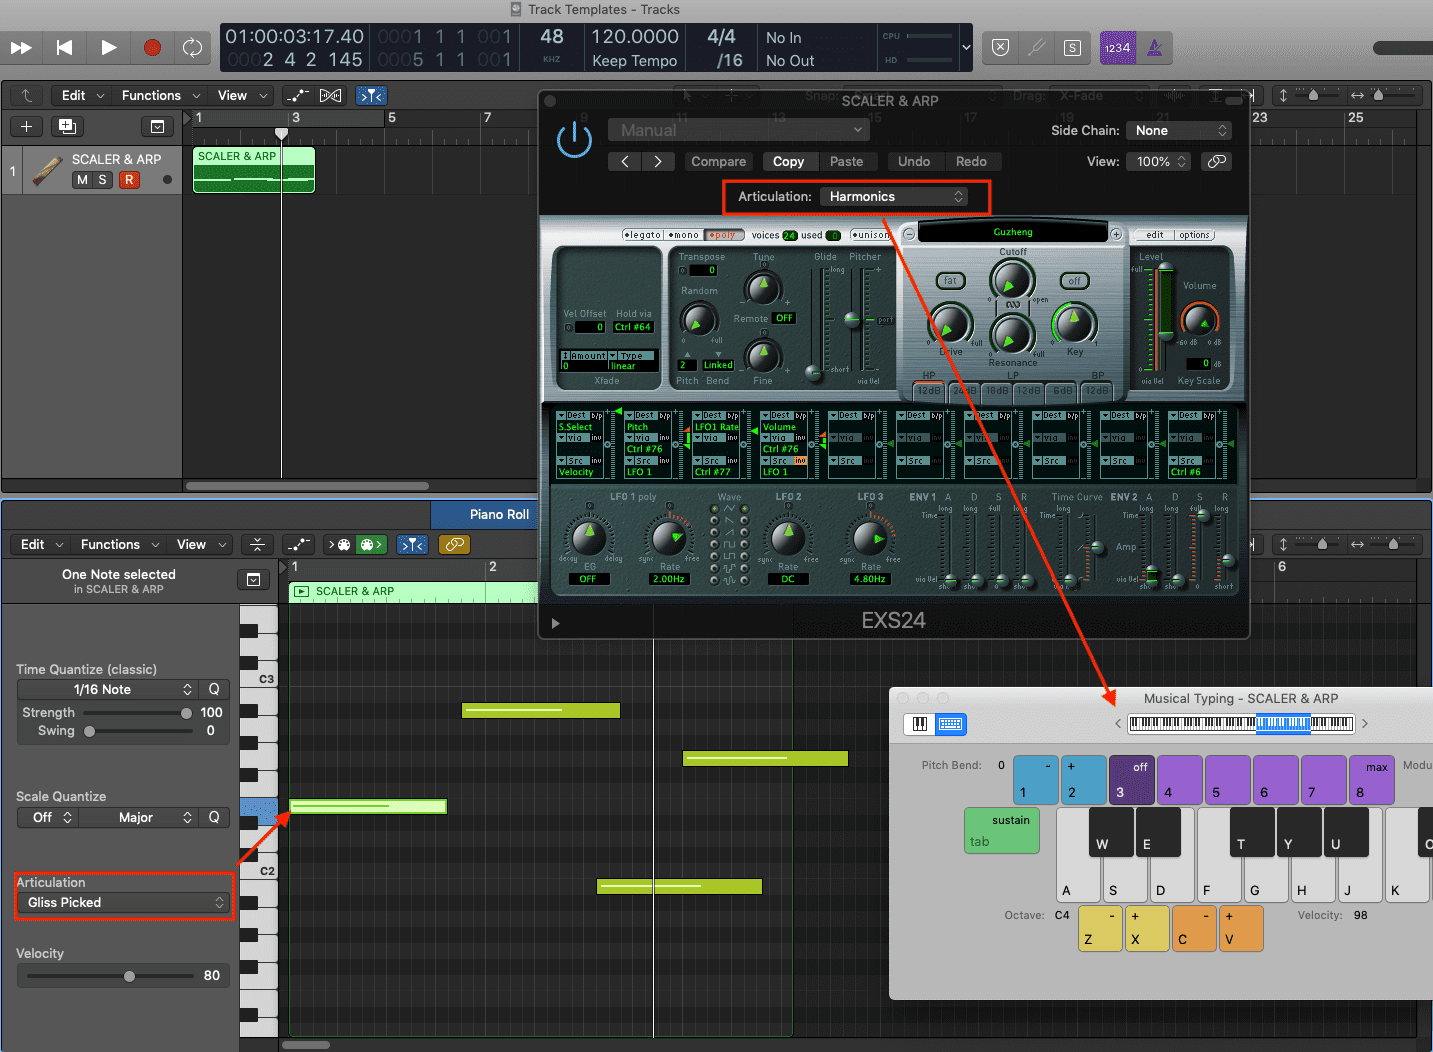
Task: Toggle Tracks area Flex button
Action: [x=331, y=95]
